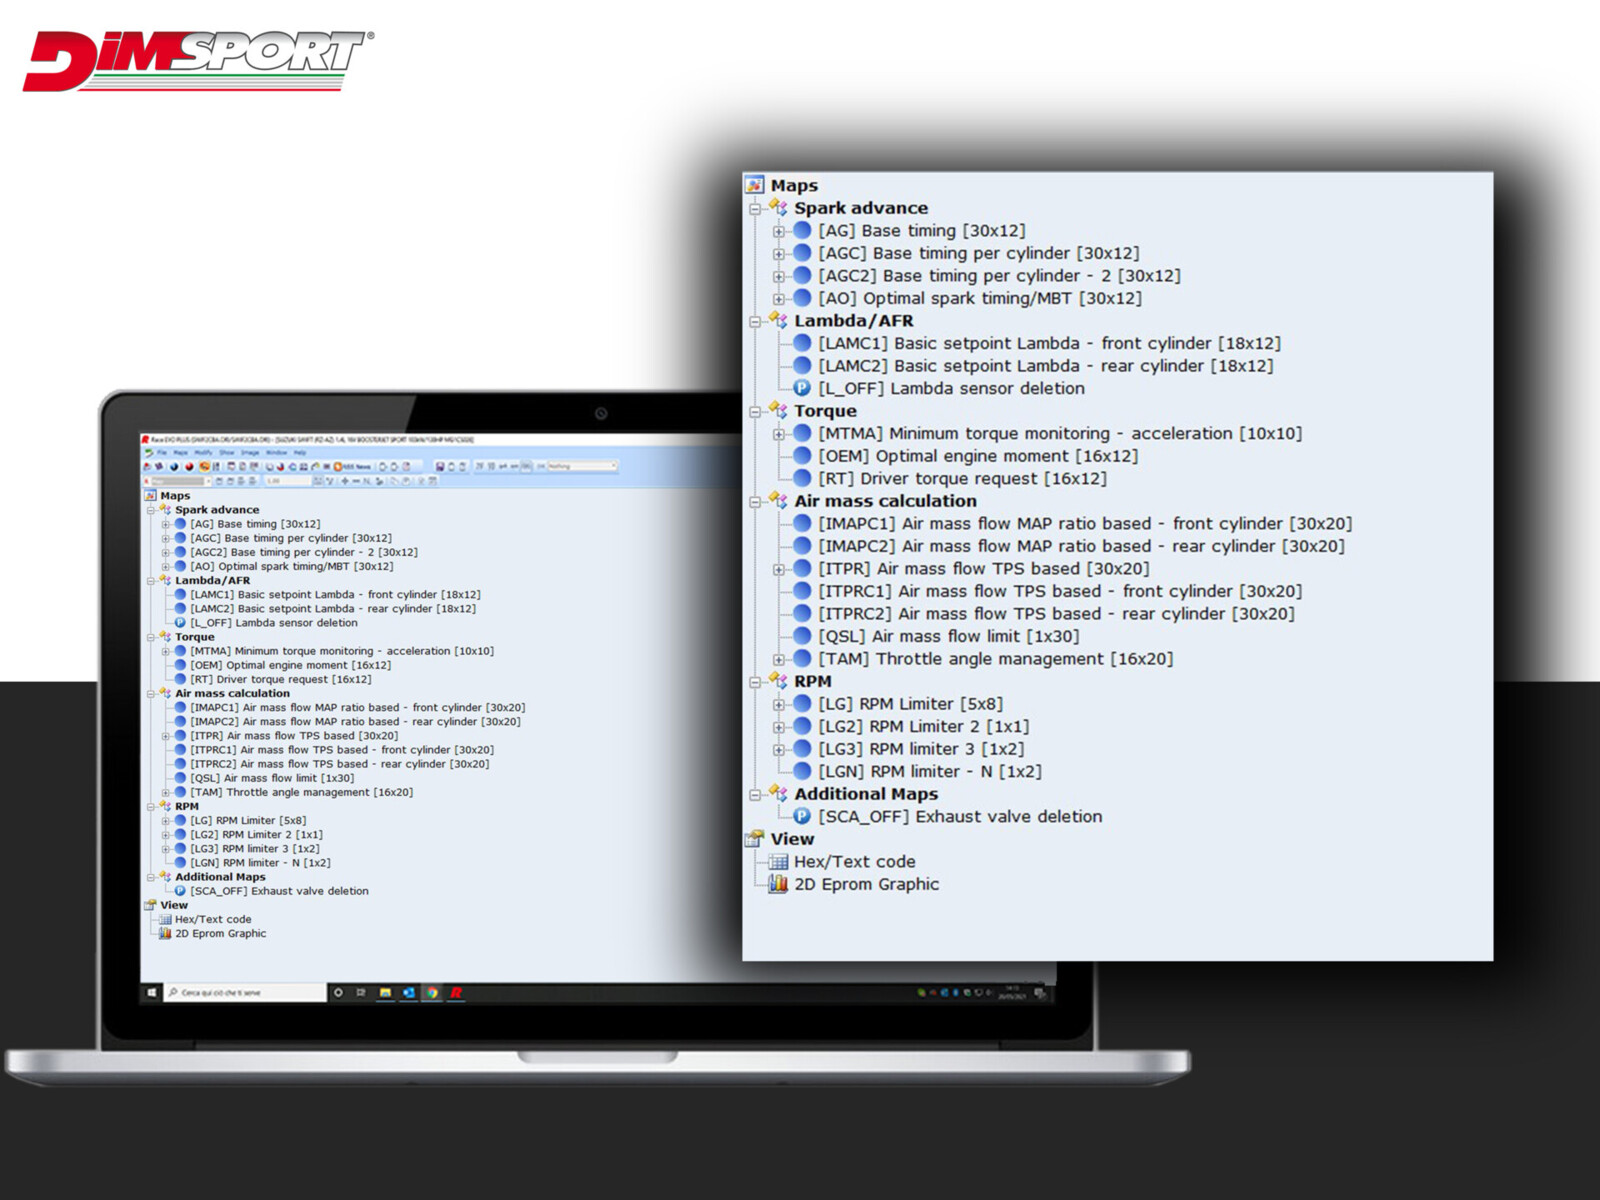Image resolution: width=1600 pixels, height=1200 pixels.
Task: Collapse Spark advance group in enlarged panel
Action: [x=756, y=209]
